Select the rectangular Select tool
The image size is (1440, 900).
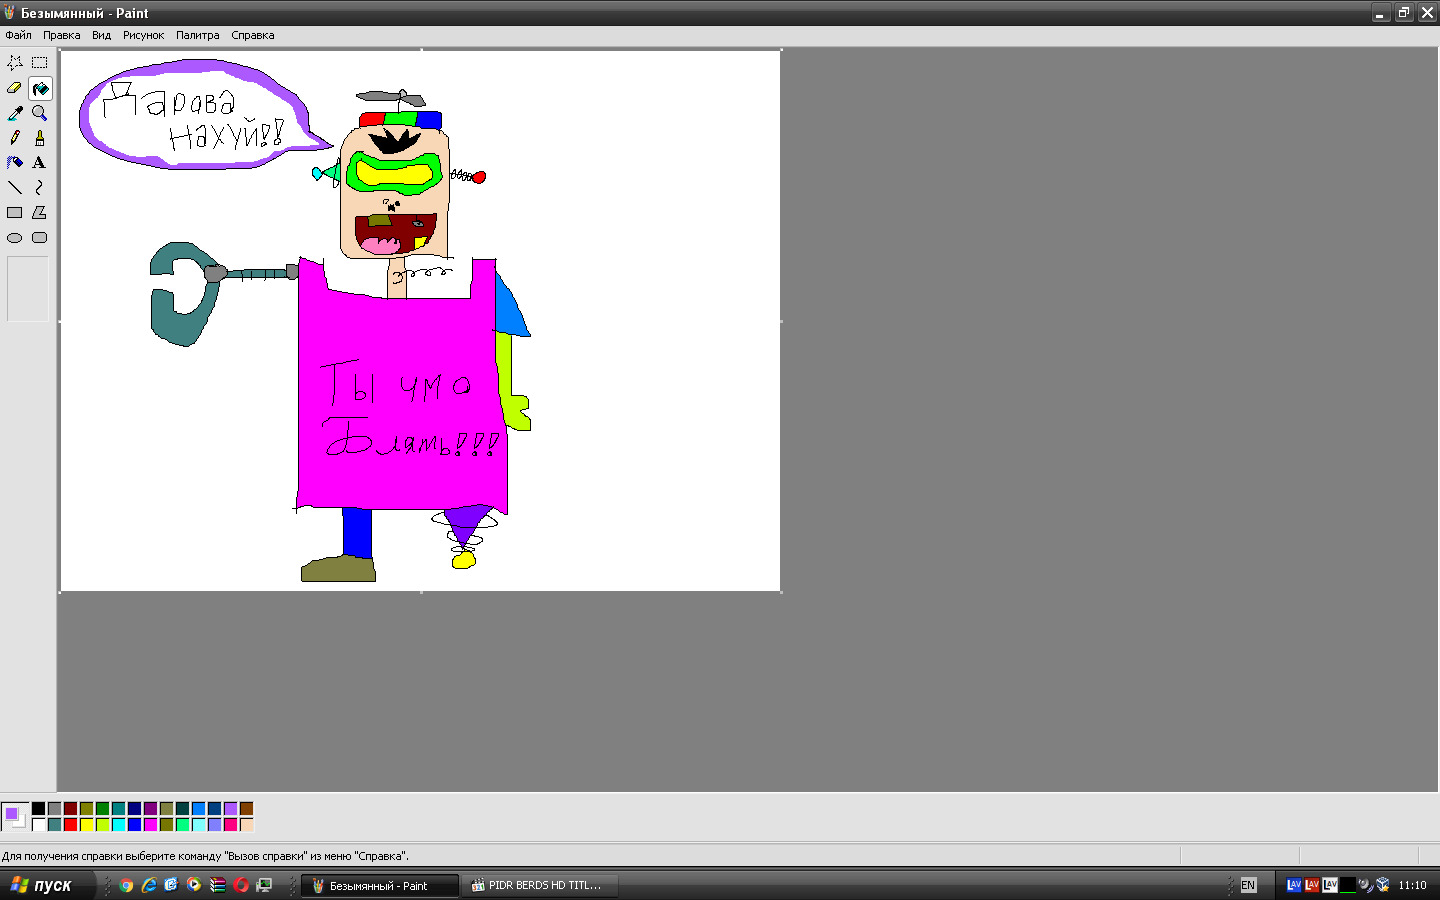pyautogui.click(x=40, y=63)
